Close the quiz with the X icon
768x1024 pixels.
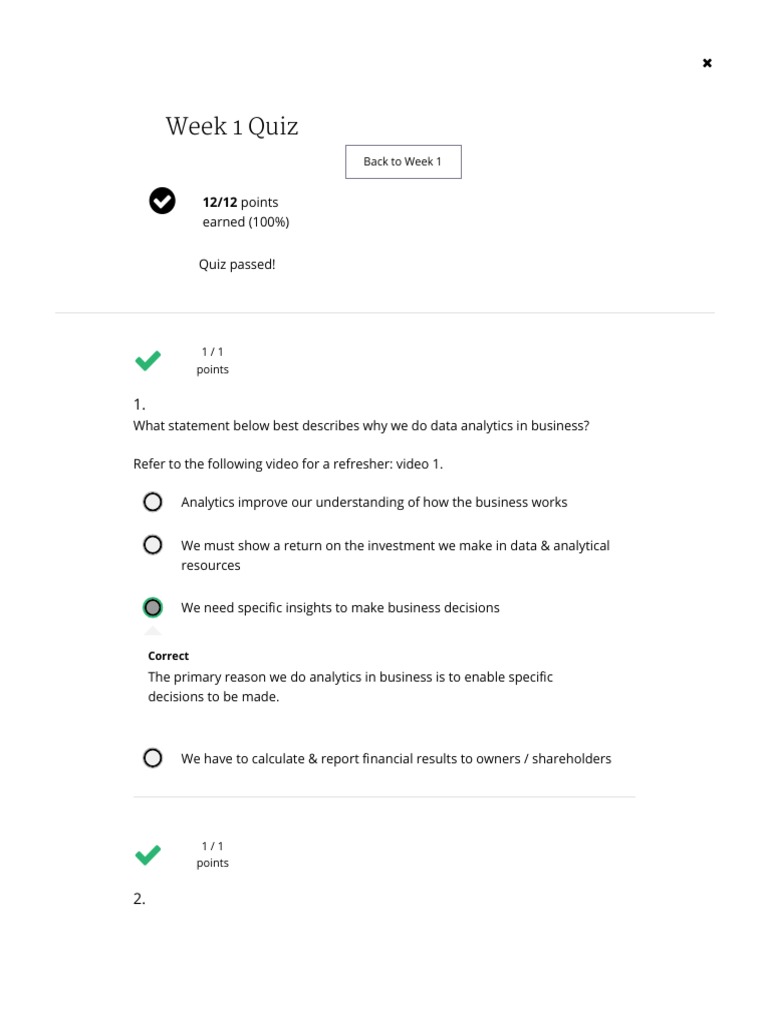(707, 63)
